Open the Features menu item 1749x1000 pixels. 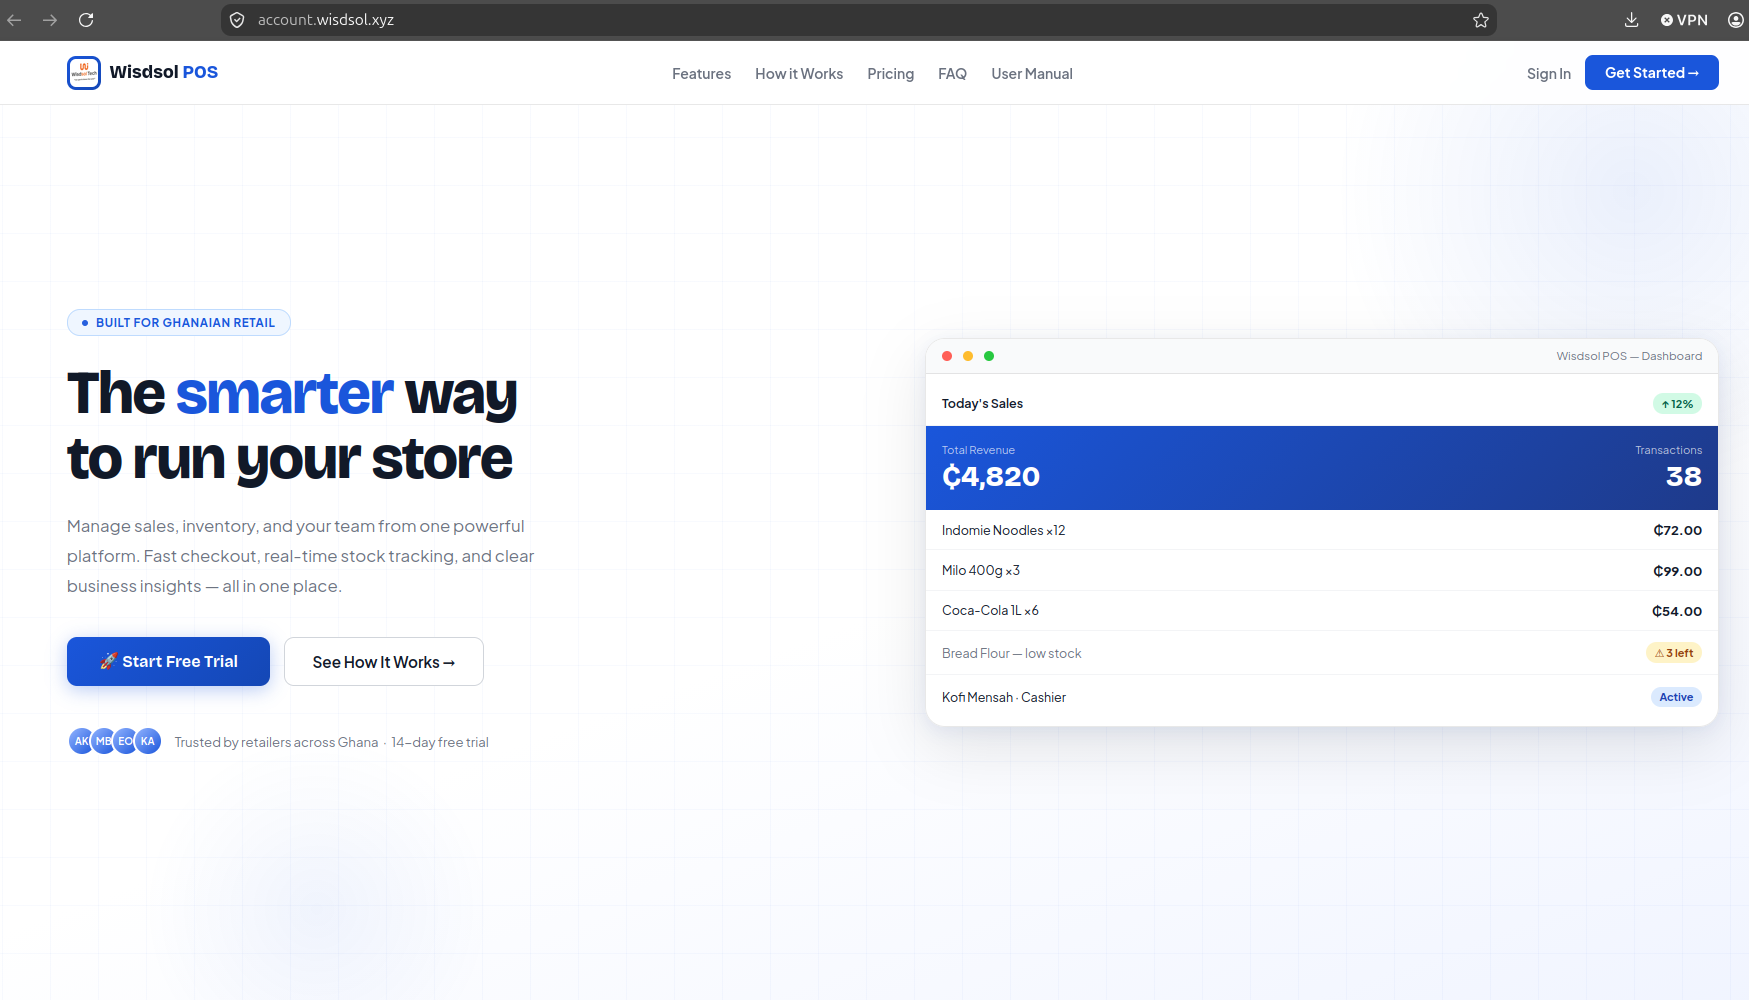click(x=701, y=74)
